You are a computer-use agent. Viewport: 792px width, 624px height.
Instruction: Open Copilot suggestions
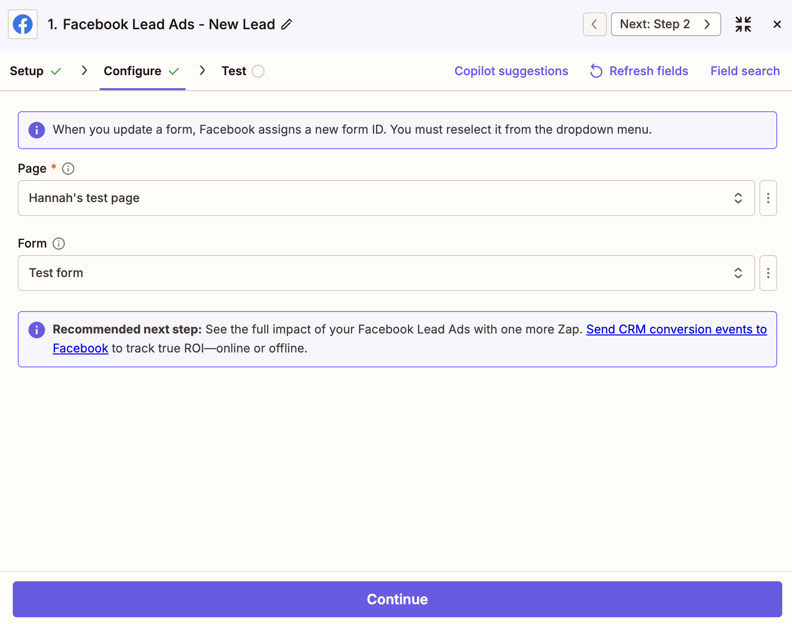pyautogui.click(x=511, y=71)
